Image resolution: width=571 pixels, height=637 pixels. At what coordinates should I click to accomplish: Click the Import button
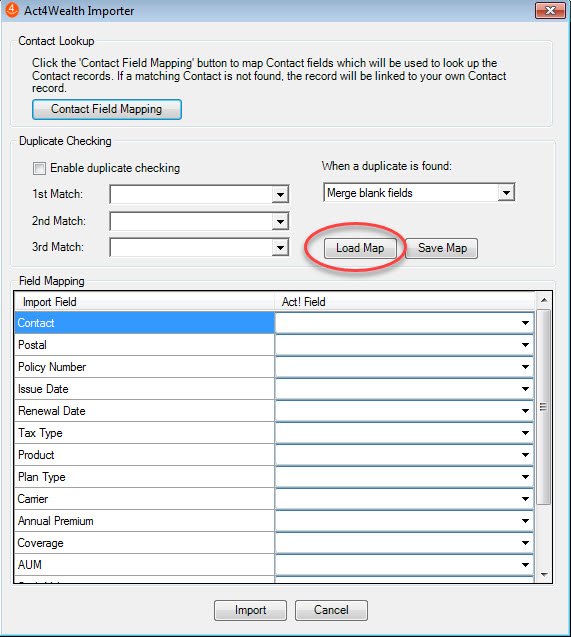pos(250,610)
